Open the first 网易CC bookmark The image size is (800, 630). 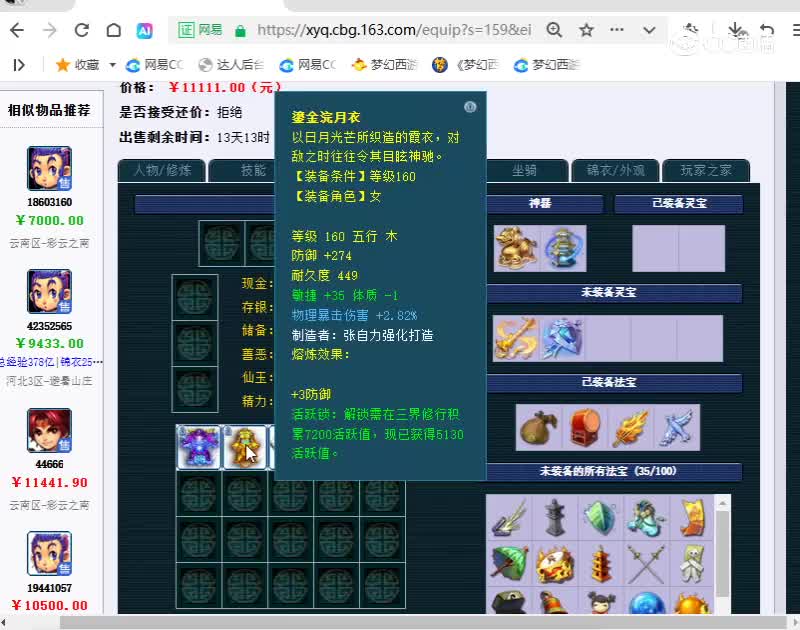tap(155, 65)
